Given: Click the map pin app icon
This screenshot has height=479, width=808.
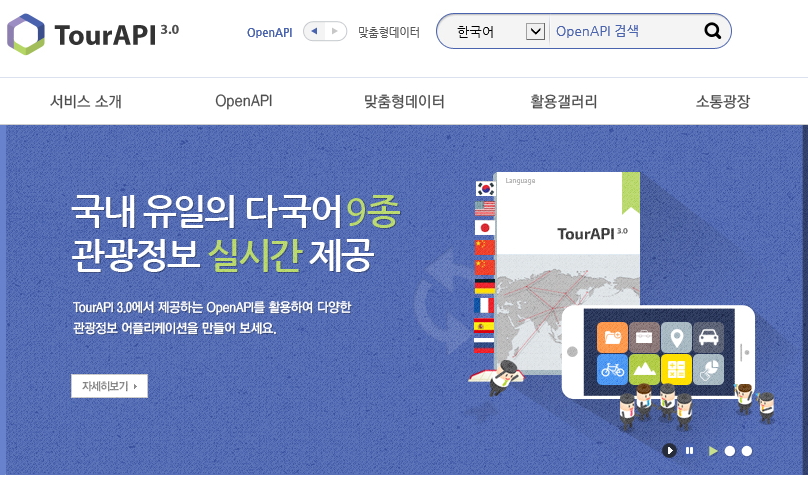Looking at the screenshot, I should coord(676,337).
